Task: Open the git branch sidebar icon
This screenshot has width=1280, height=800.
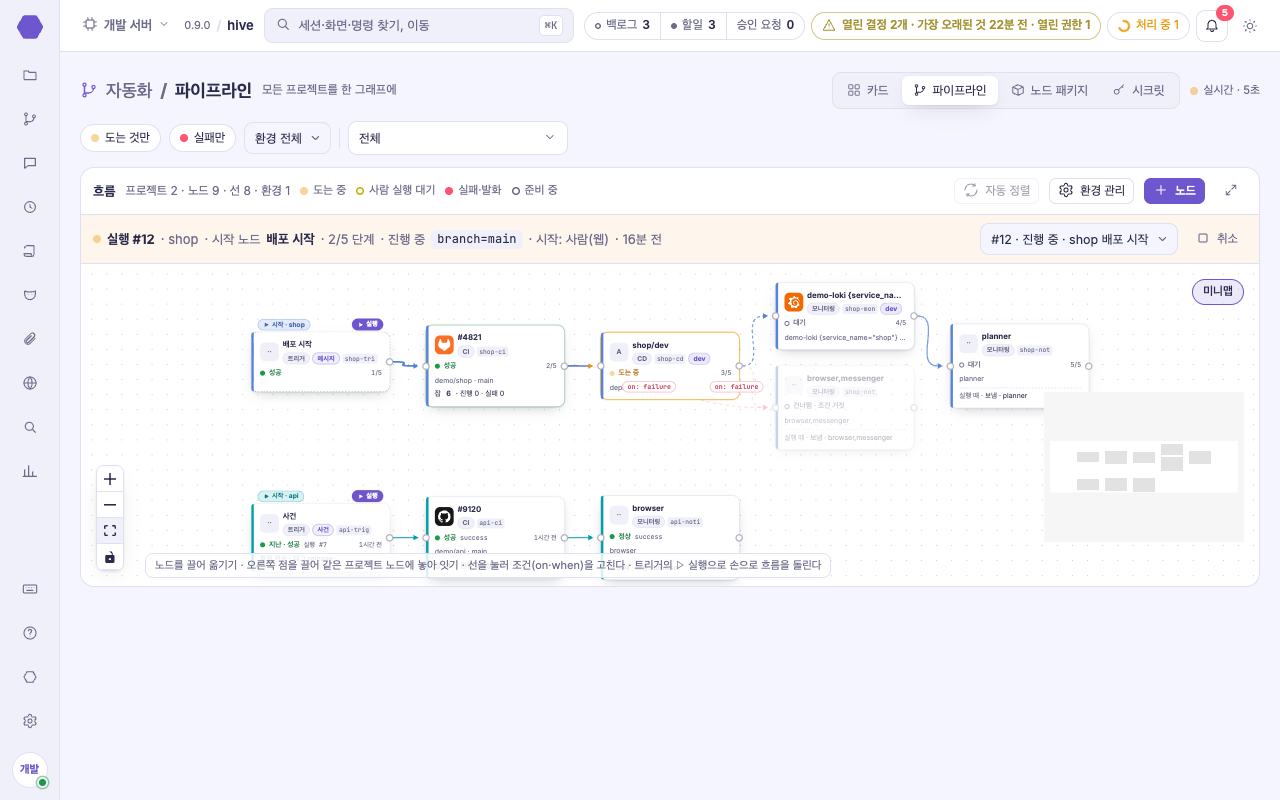Action: [x=30, y=119]
